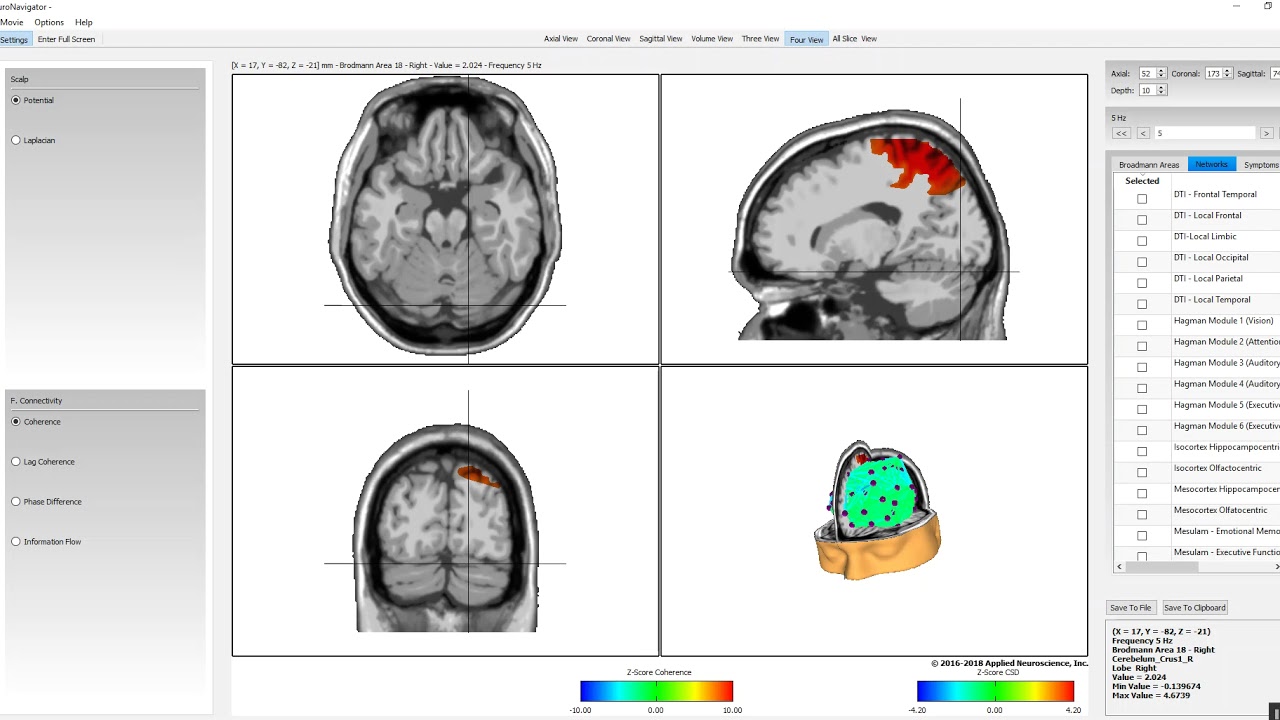
Task: Check DTI - Local Occipital network
Action: [x=1142, y=262]
